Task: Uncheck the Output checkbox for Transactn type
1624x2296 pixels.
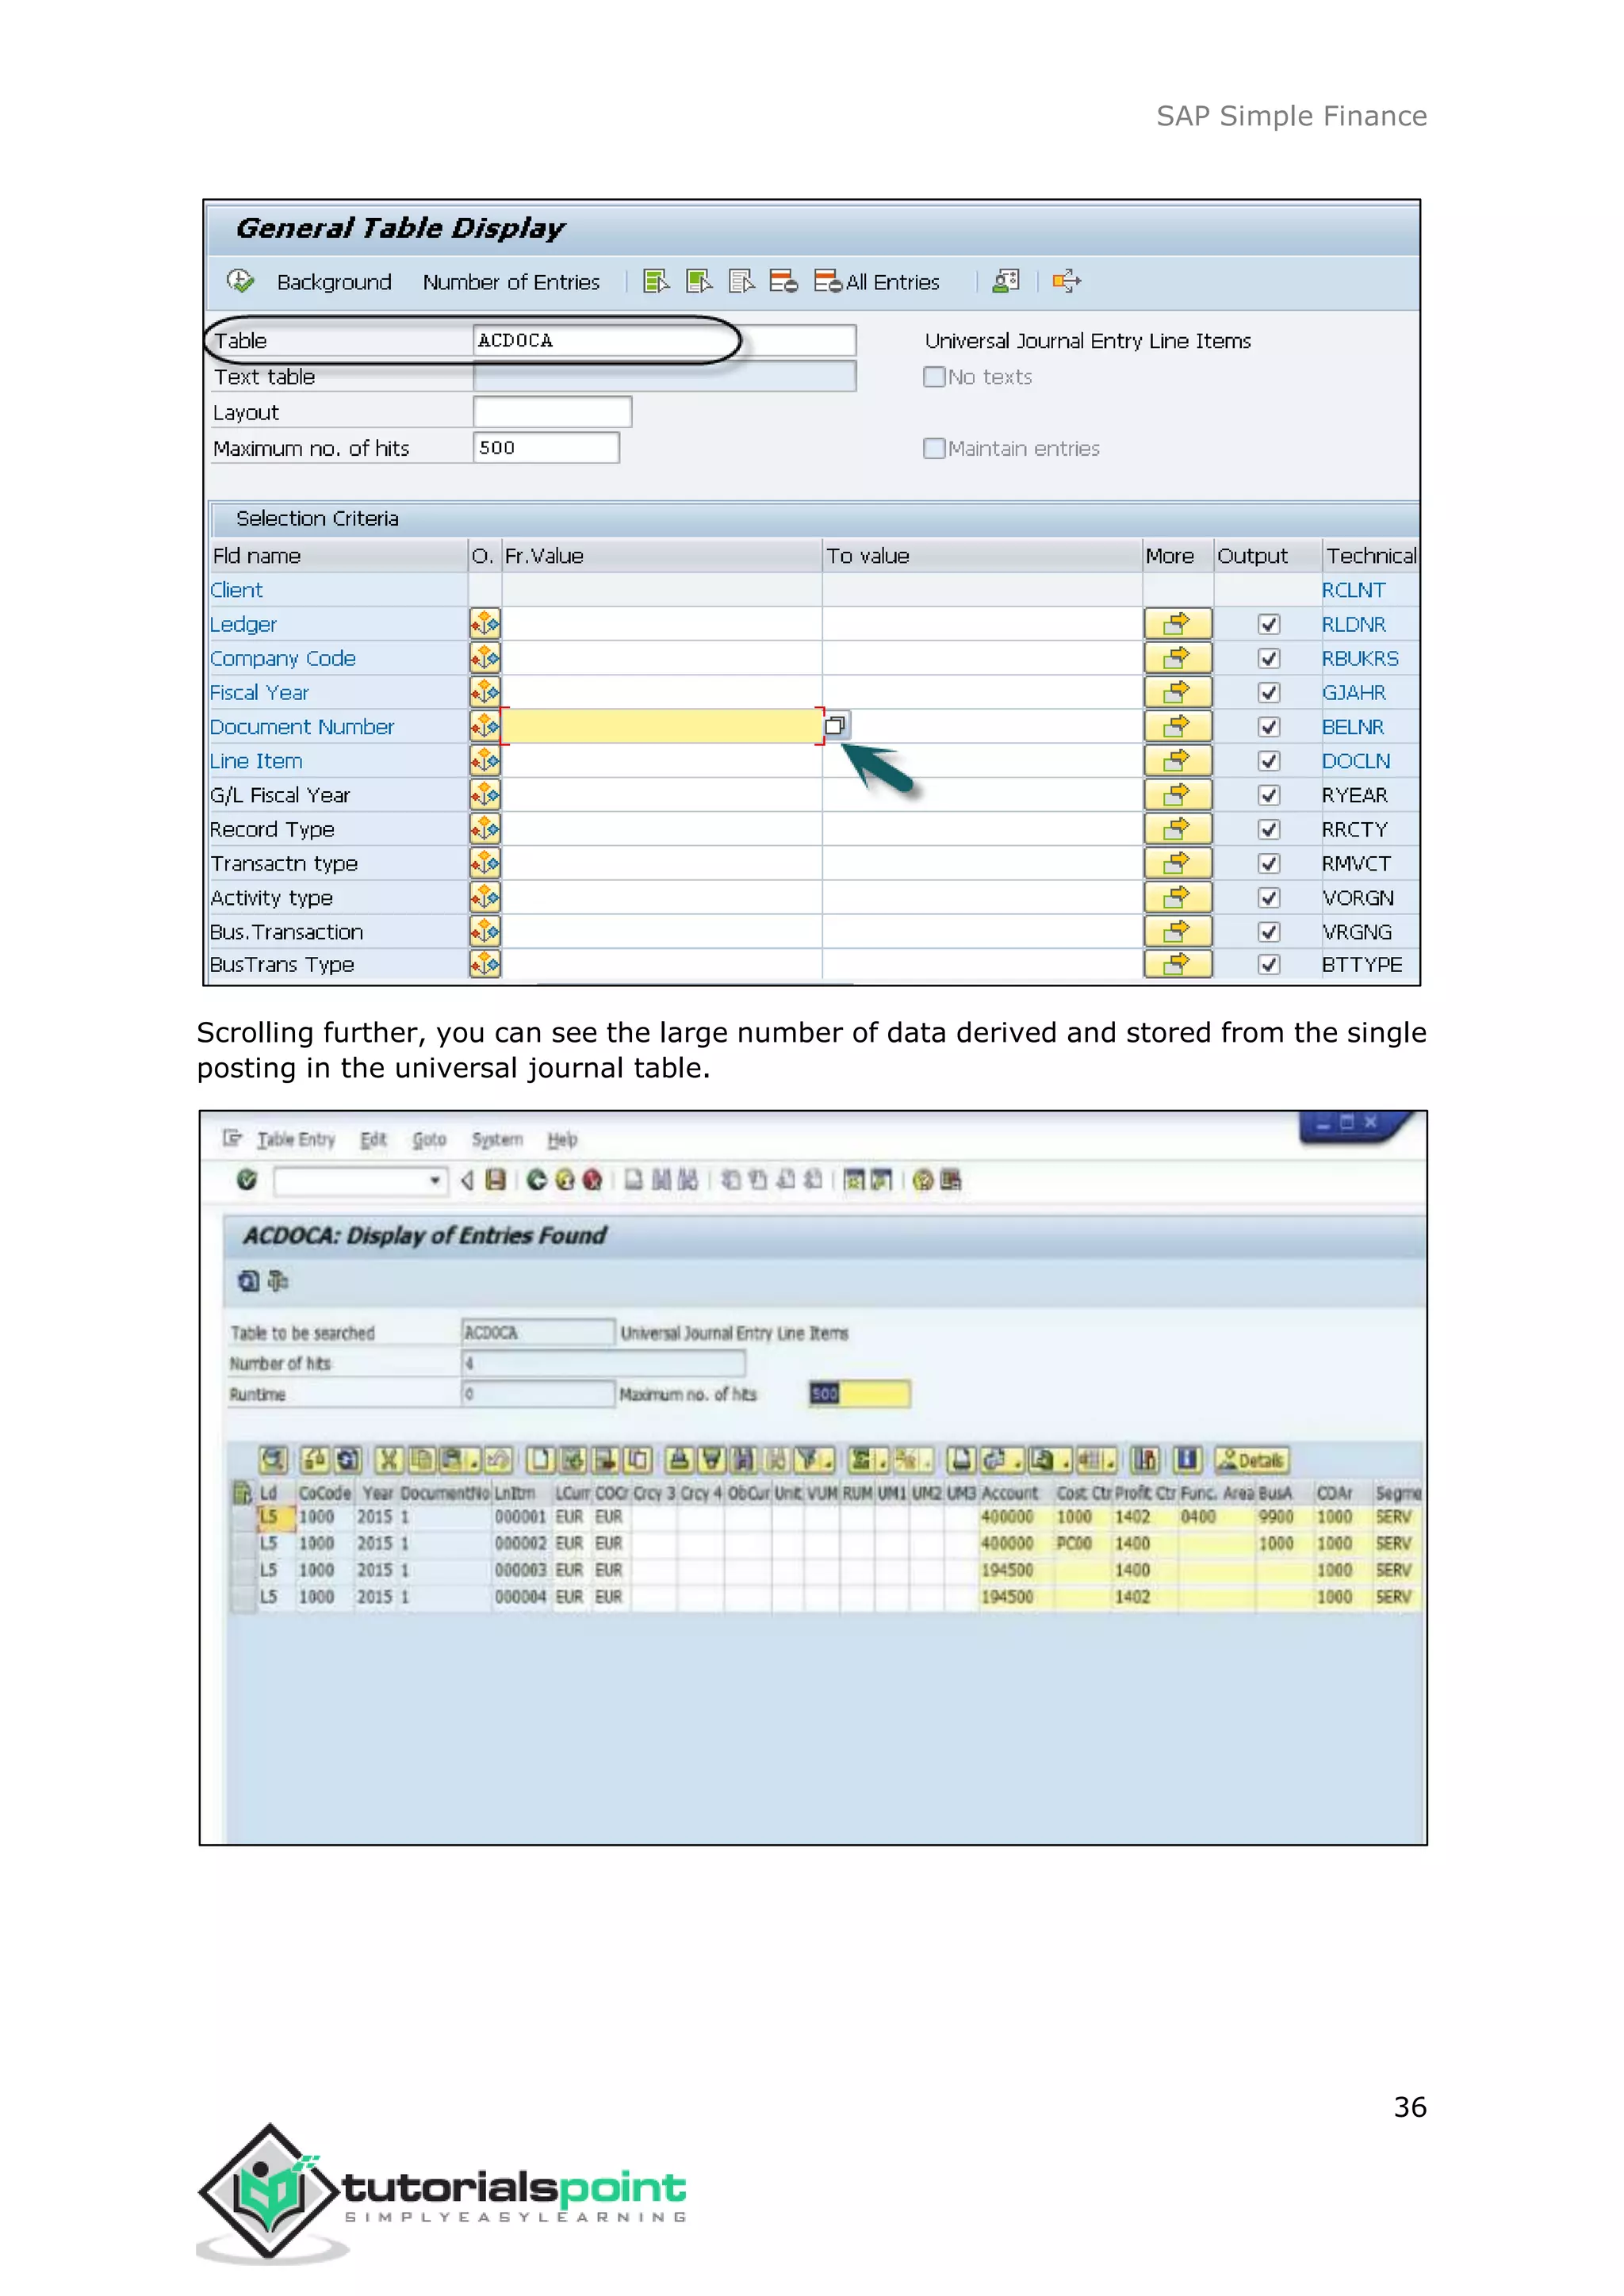Action: pyautogui.click(x=1269, y=863)
